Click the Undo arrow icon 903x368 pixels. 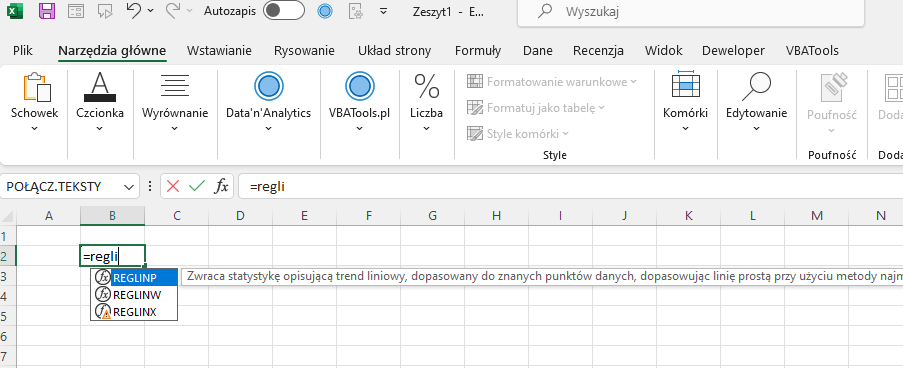pyautogui.click(x=134, y=10)
